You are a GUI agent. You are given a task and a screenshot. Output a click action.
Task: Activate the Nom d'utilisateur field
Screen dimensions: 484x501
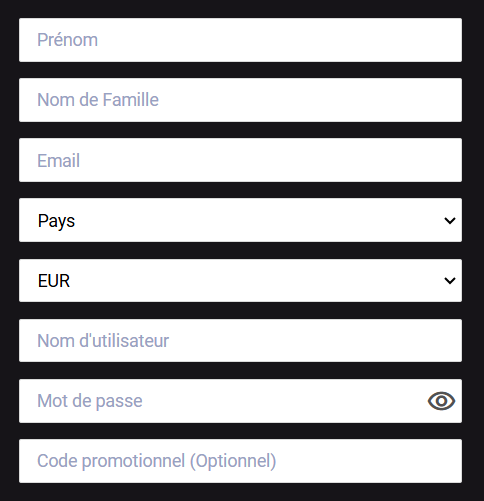click(240, 341)
